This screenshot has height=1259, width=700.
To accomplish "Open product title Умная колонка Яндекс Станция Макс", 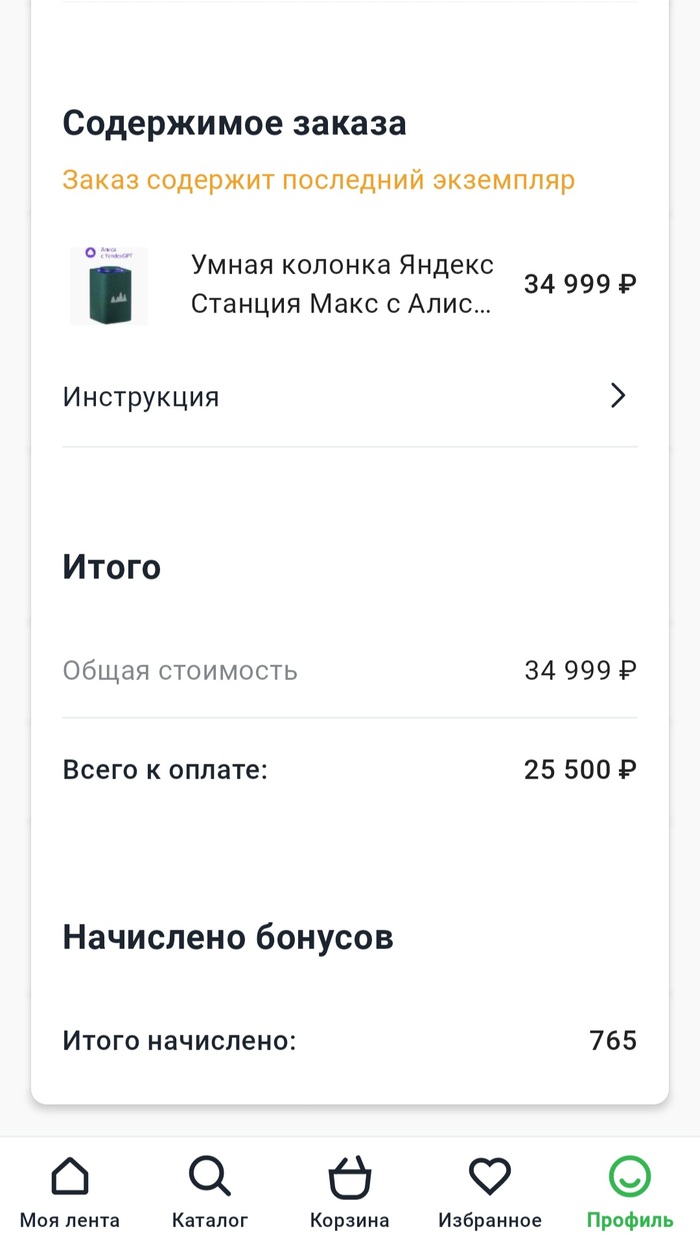I will (x=342, y=284).
